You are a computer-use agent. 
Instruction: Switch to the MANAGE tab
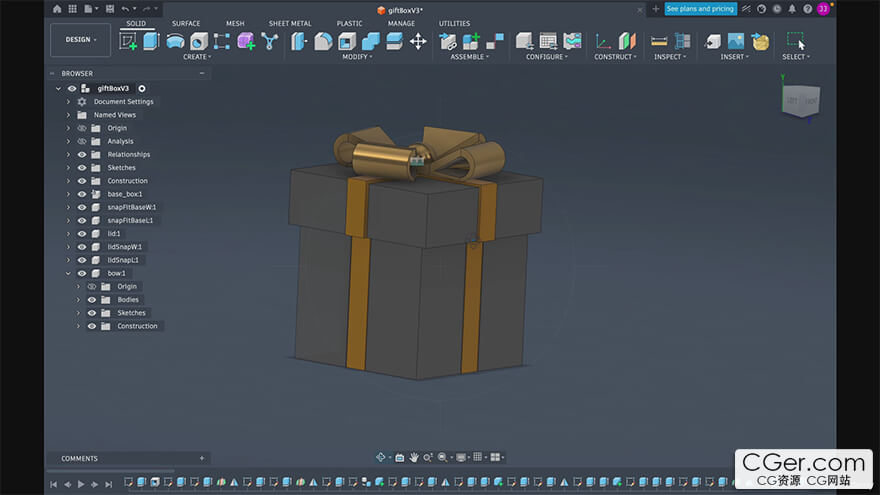click(401, 24)
